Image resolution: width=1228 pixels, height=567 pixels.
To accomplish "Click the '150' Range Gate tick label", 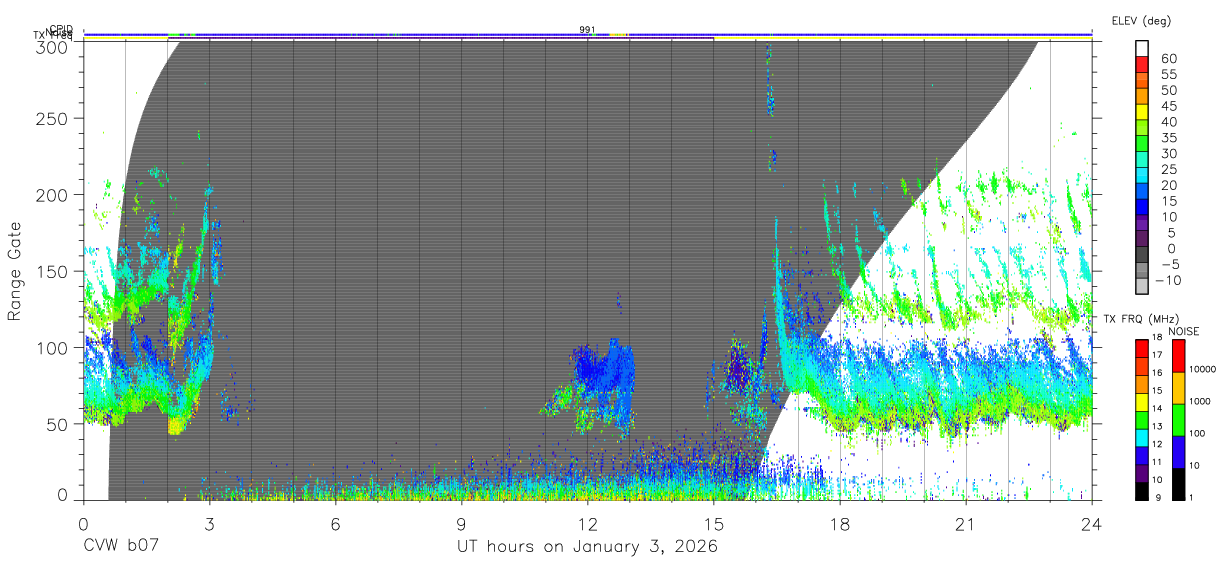I will tap(52, 271).
